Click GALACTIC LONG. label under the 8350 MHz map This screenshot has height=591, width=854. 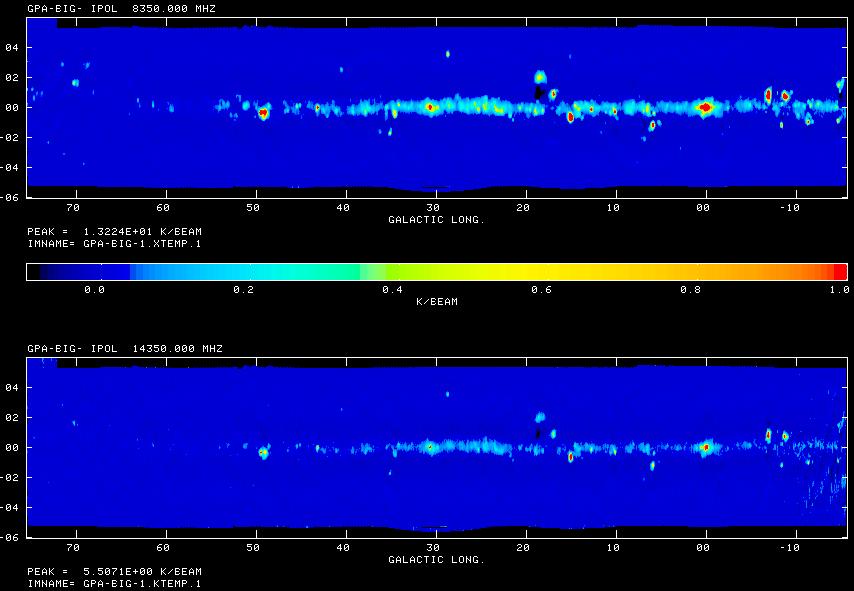click(436, 220)
